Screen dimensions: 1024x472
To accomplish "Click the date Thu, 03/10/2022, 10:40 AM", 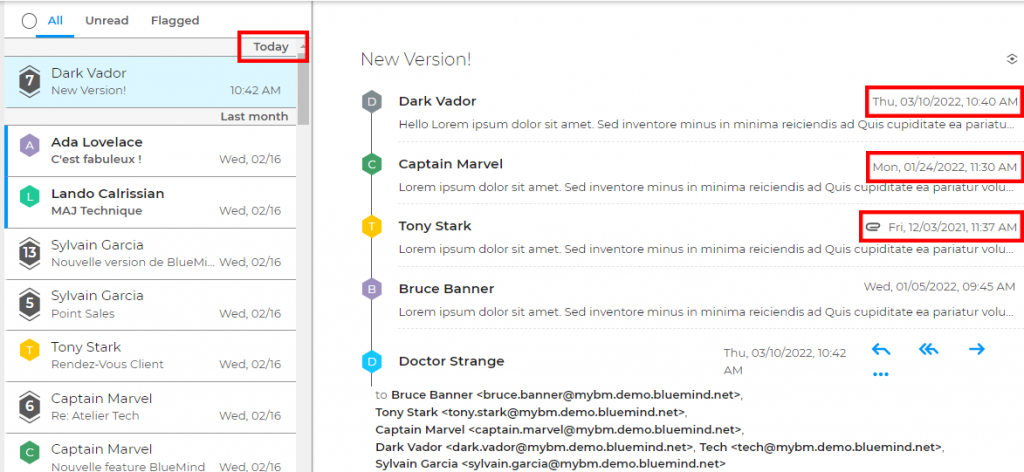I will pos(945,102).
